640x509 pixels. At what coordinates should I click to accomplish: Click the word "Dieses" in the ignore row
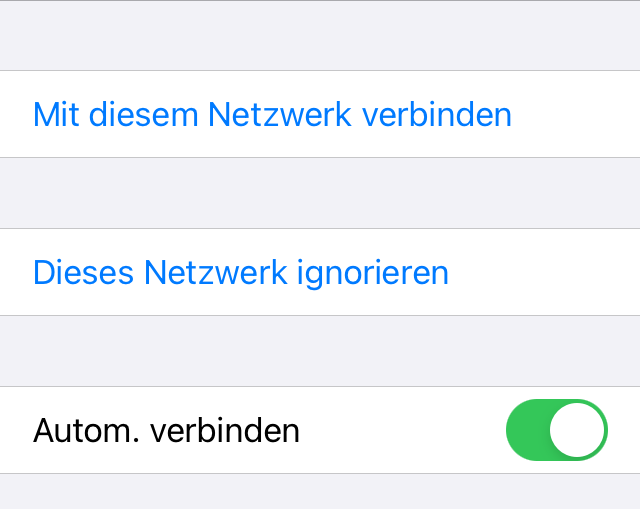83,272
